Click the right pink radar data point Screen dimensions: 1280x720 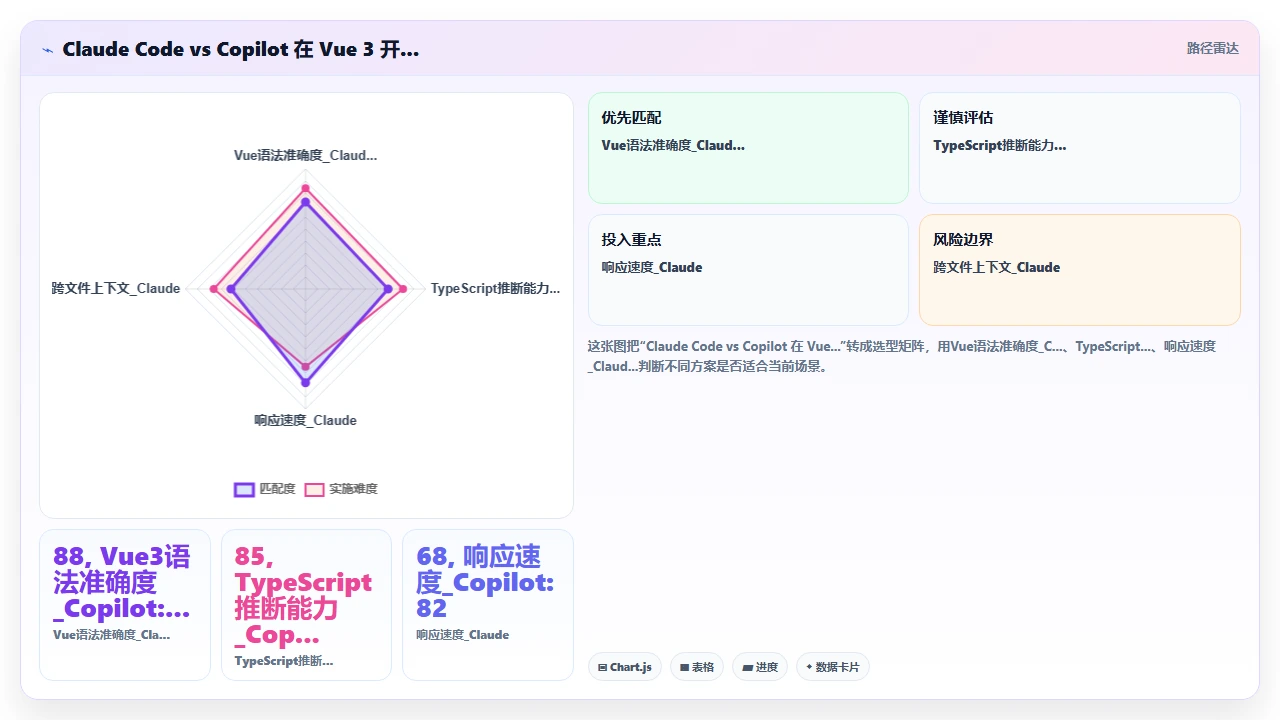coord(403,289)
